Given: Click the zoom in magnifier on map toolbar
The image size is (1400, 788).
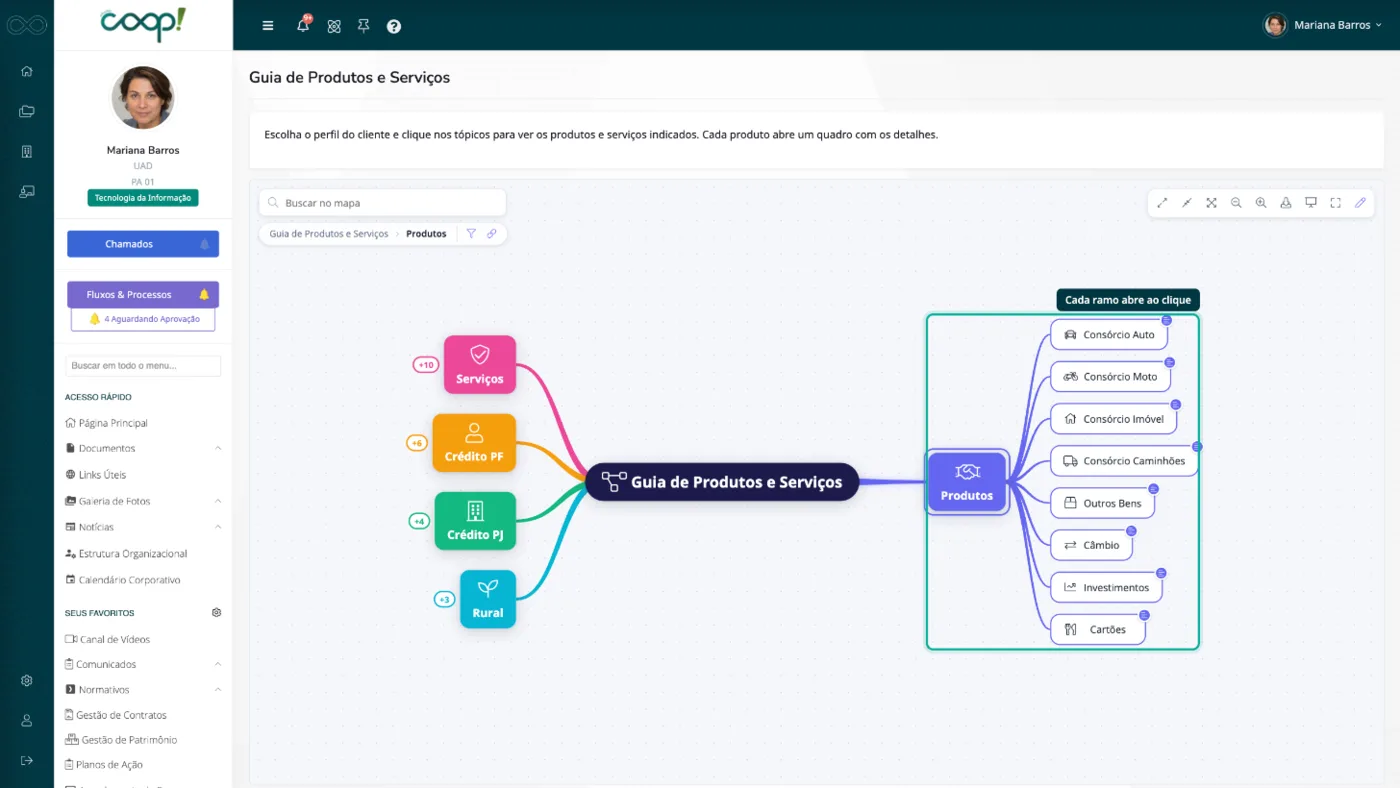Looking at the screenshot, I should coord(1261,203).
